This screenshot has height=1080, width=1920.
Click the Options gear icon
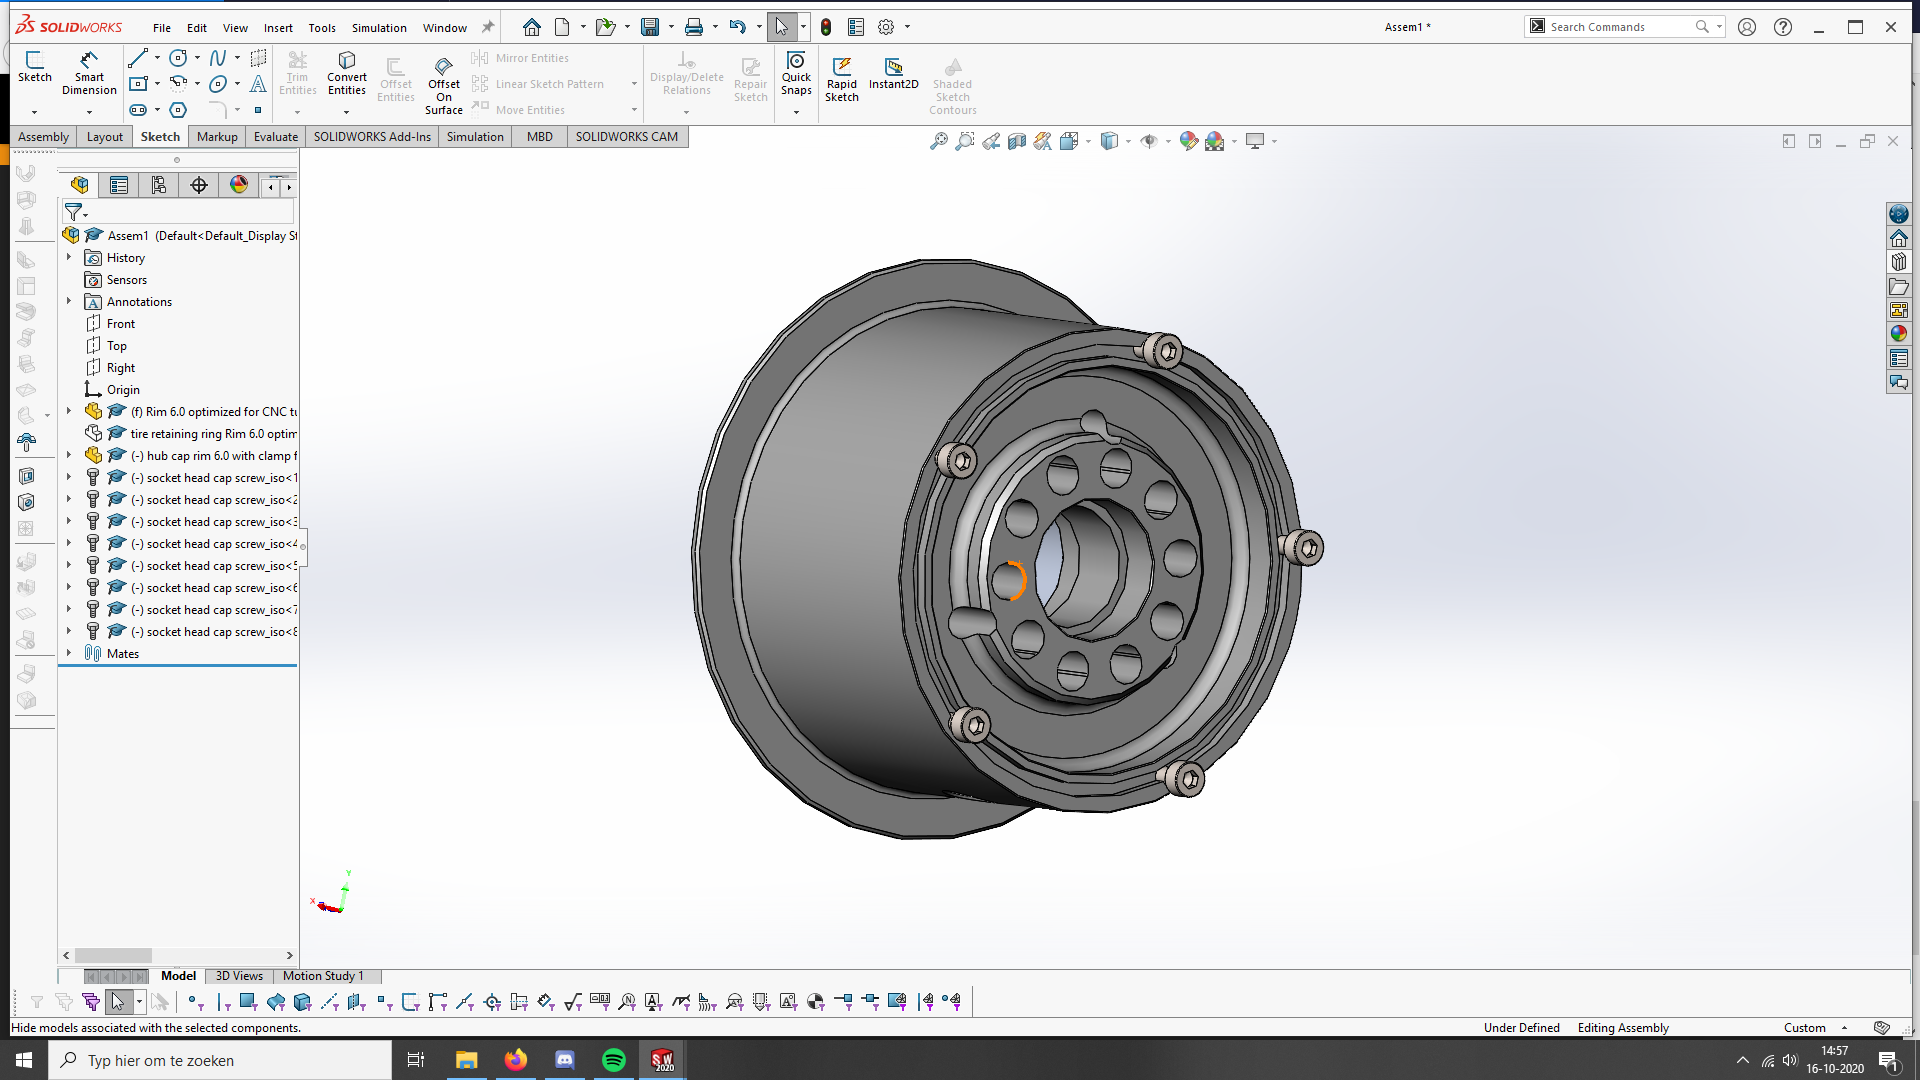point(886,27)
